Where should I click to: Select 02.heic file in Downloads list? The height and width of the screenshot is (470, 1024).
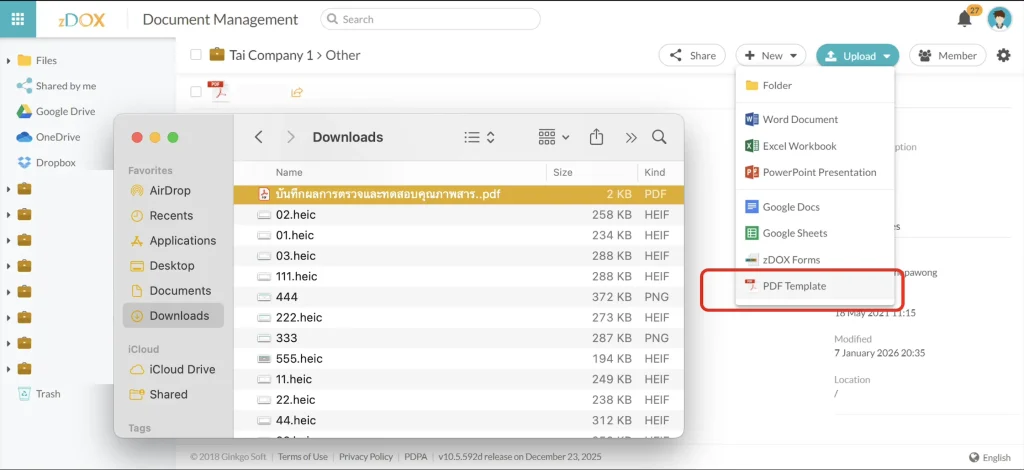(x=295, y=215)
